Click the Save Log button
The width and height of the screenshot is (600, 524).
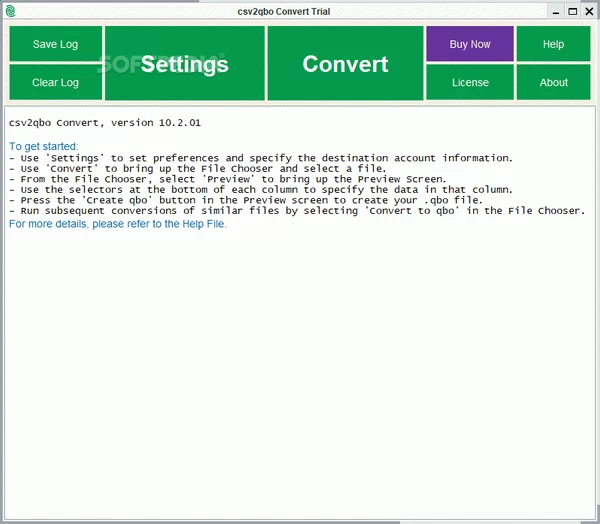pyautogui.click(x=55, y=44)
